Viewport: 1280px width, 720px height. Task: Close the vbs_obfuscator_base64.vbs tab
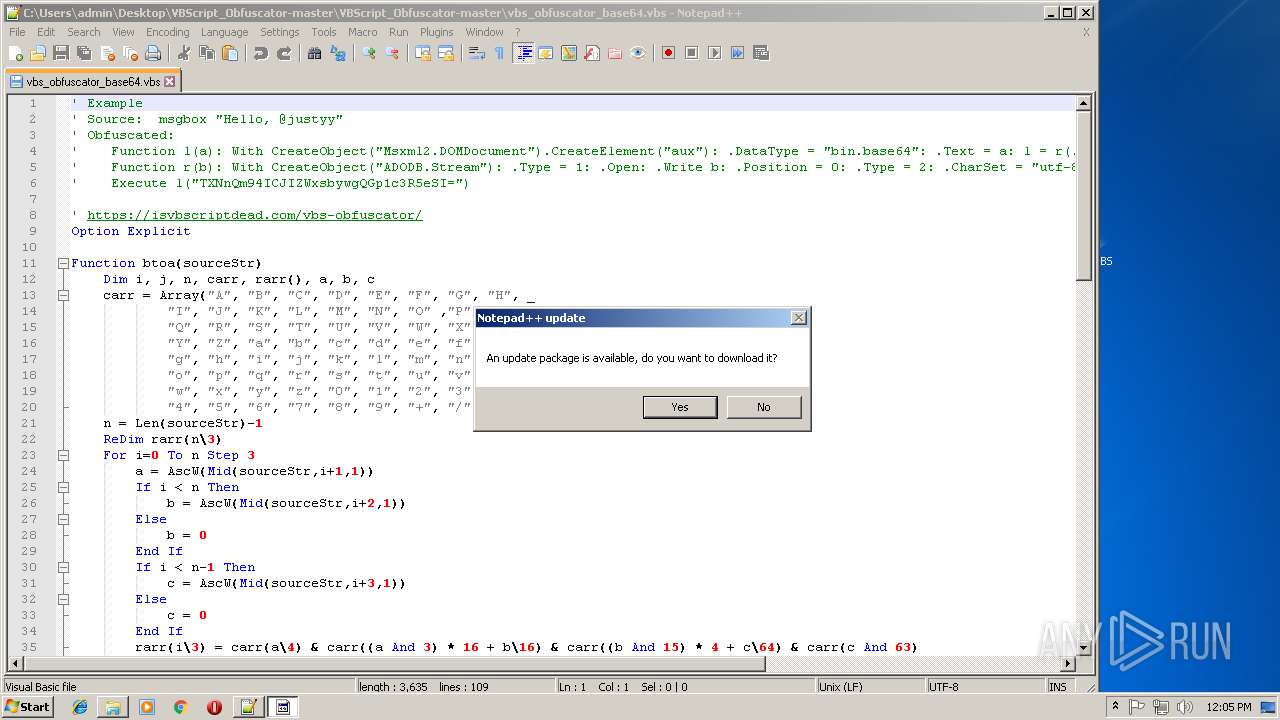tap(169, 82)
